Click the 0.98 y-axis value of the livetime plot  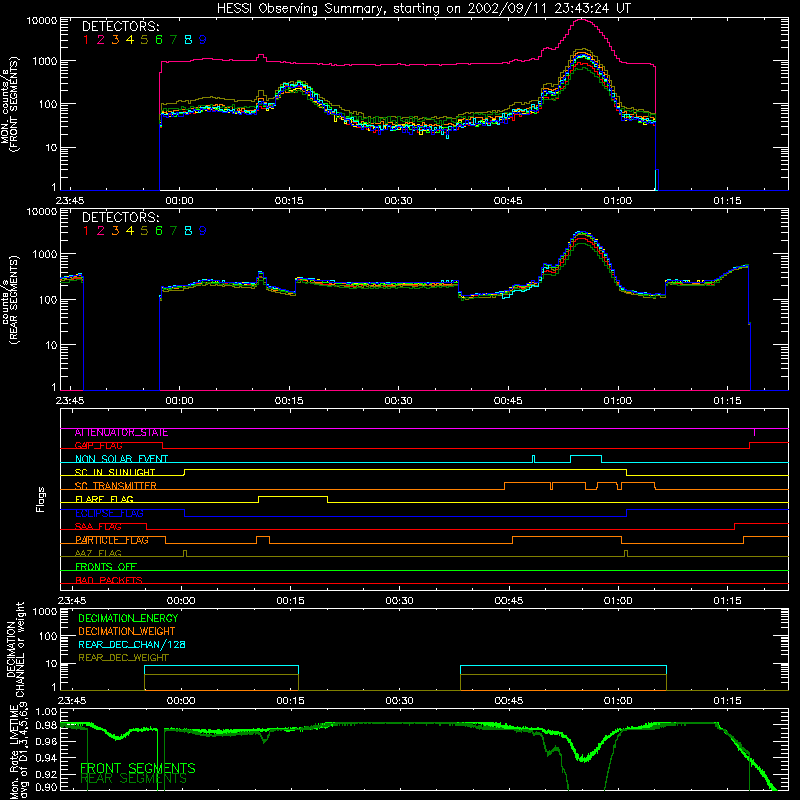coord(47,726)
